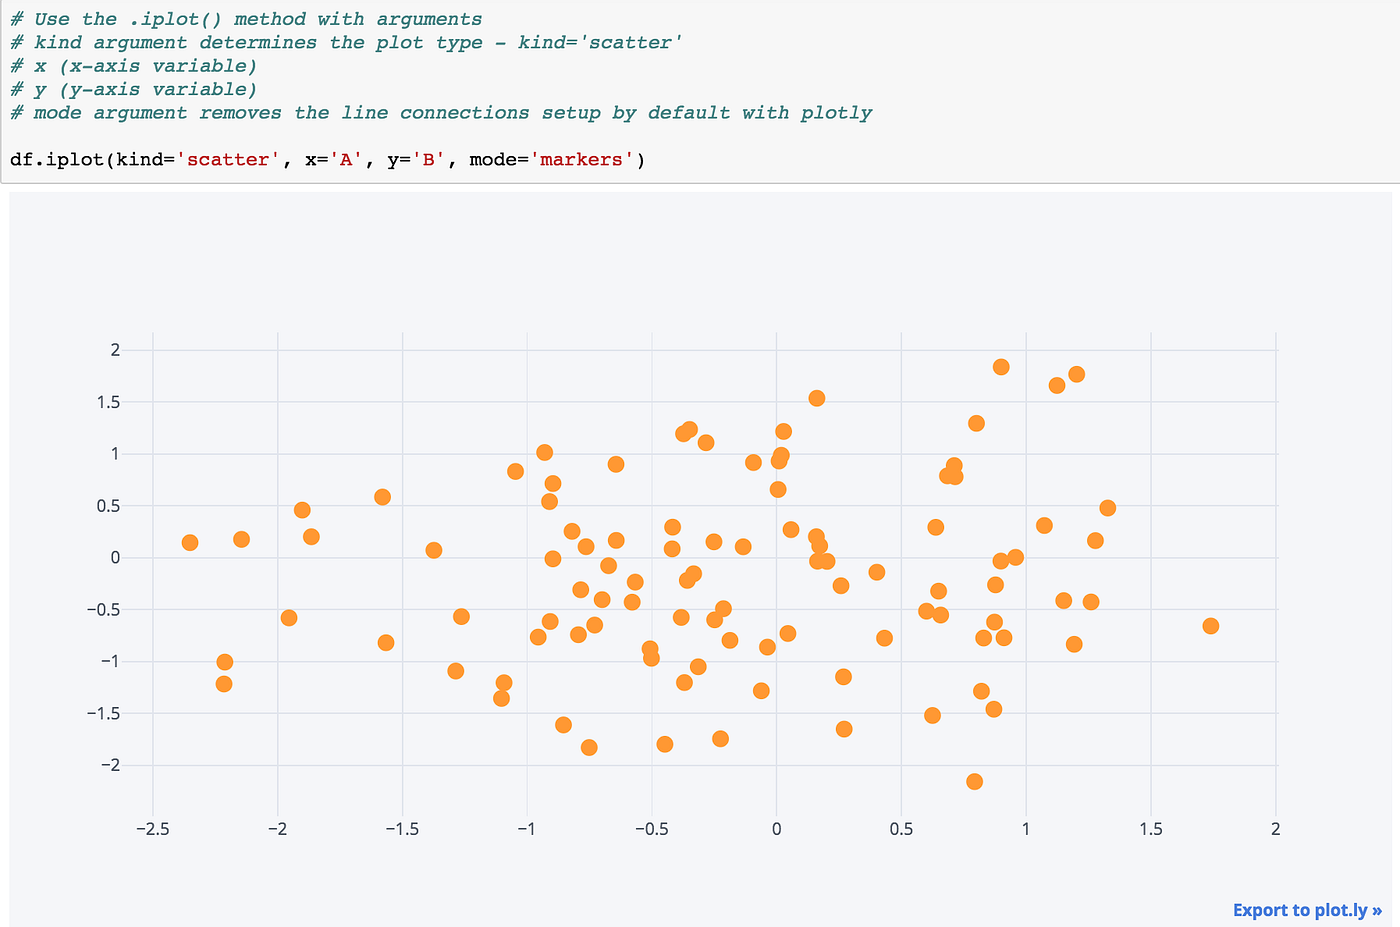Select the highest data point near y=1.8
Screen dimensions: 1400x927
click(1001, 365)
